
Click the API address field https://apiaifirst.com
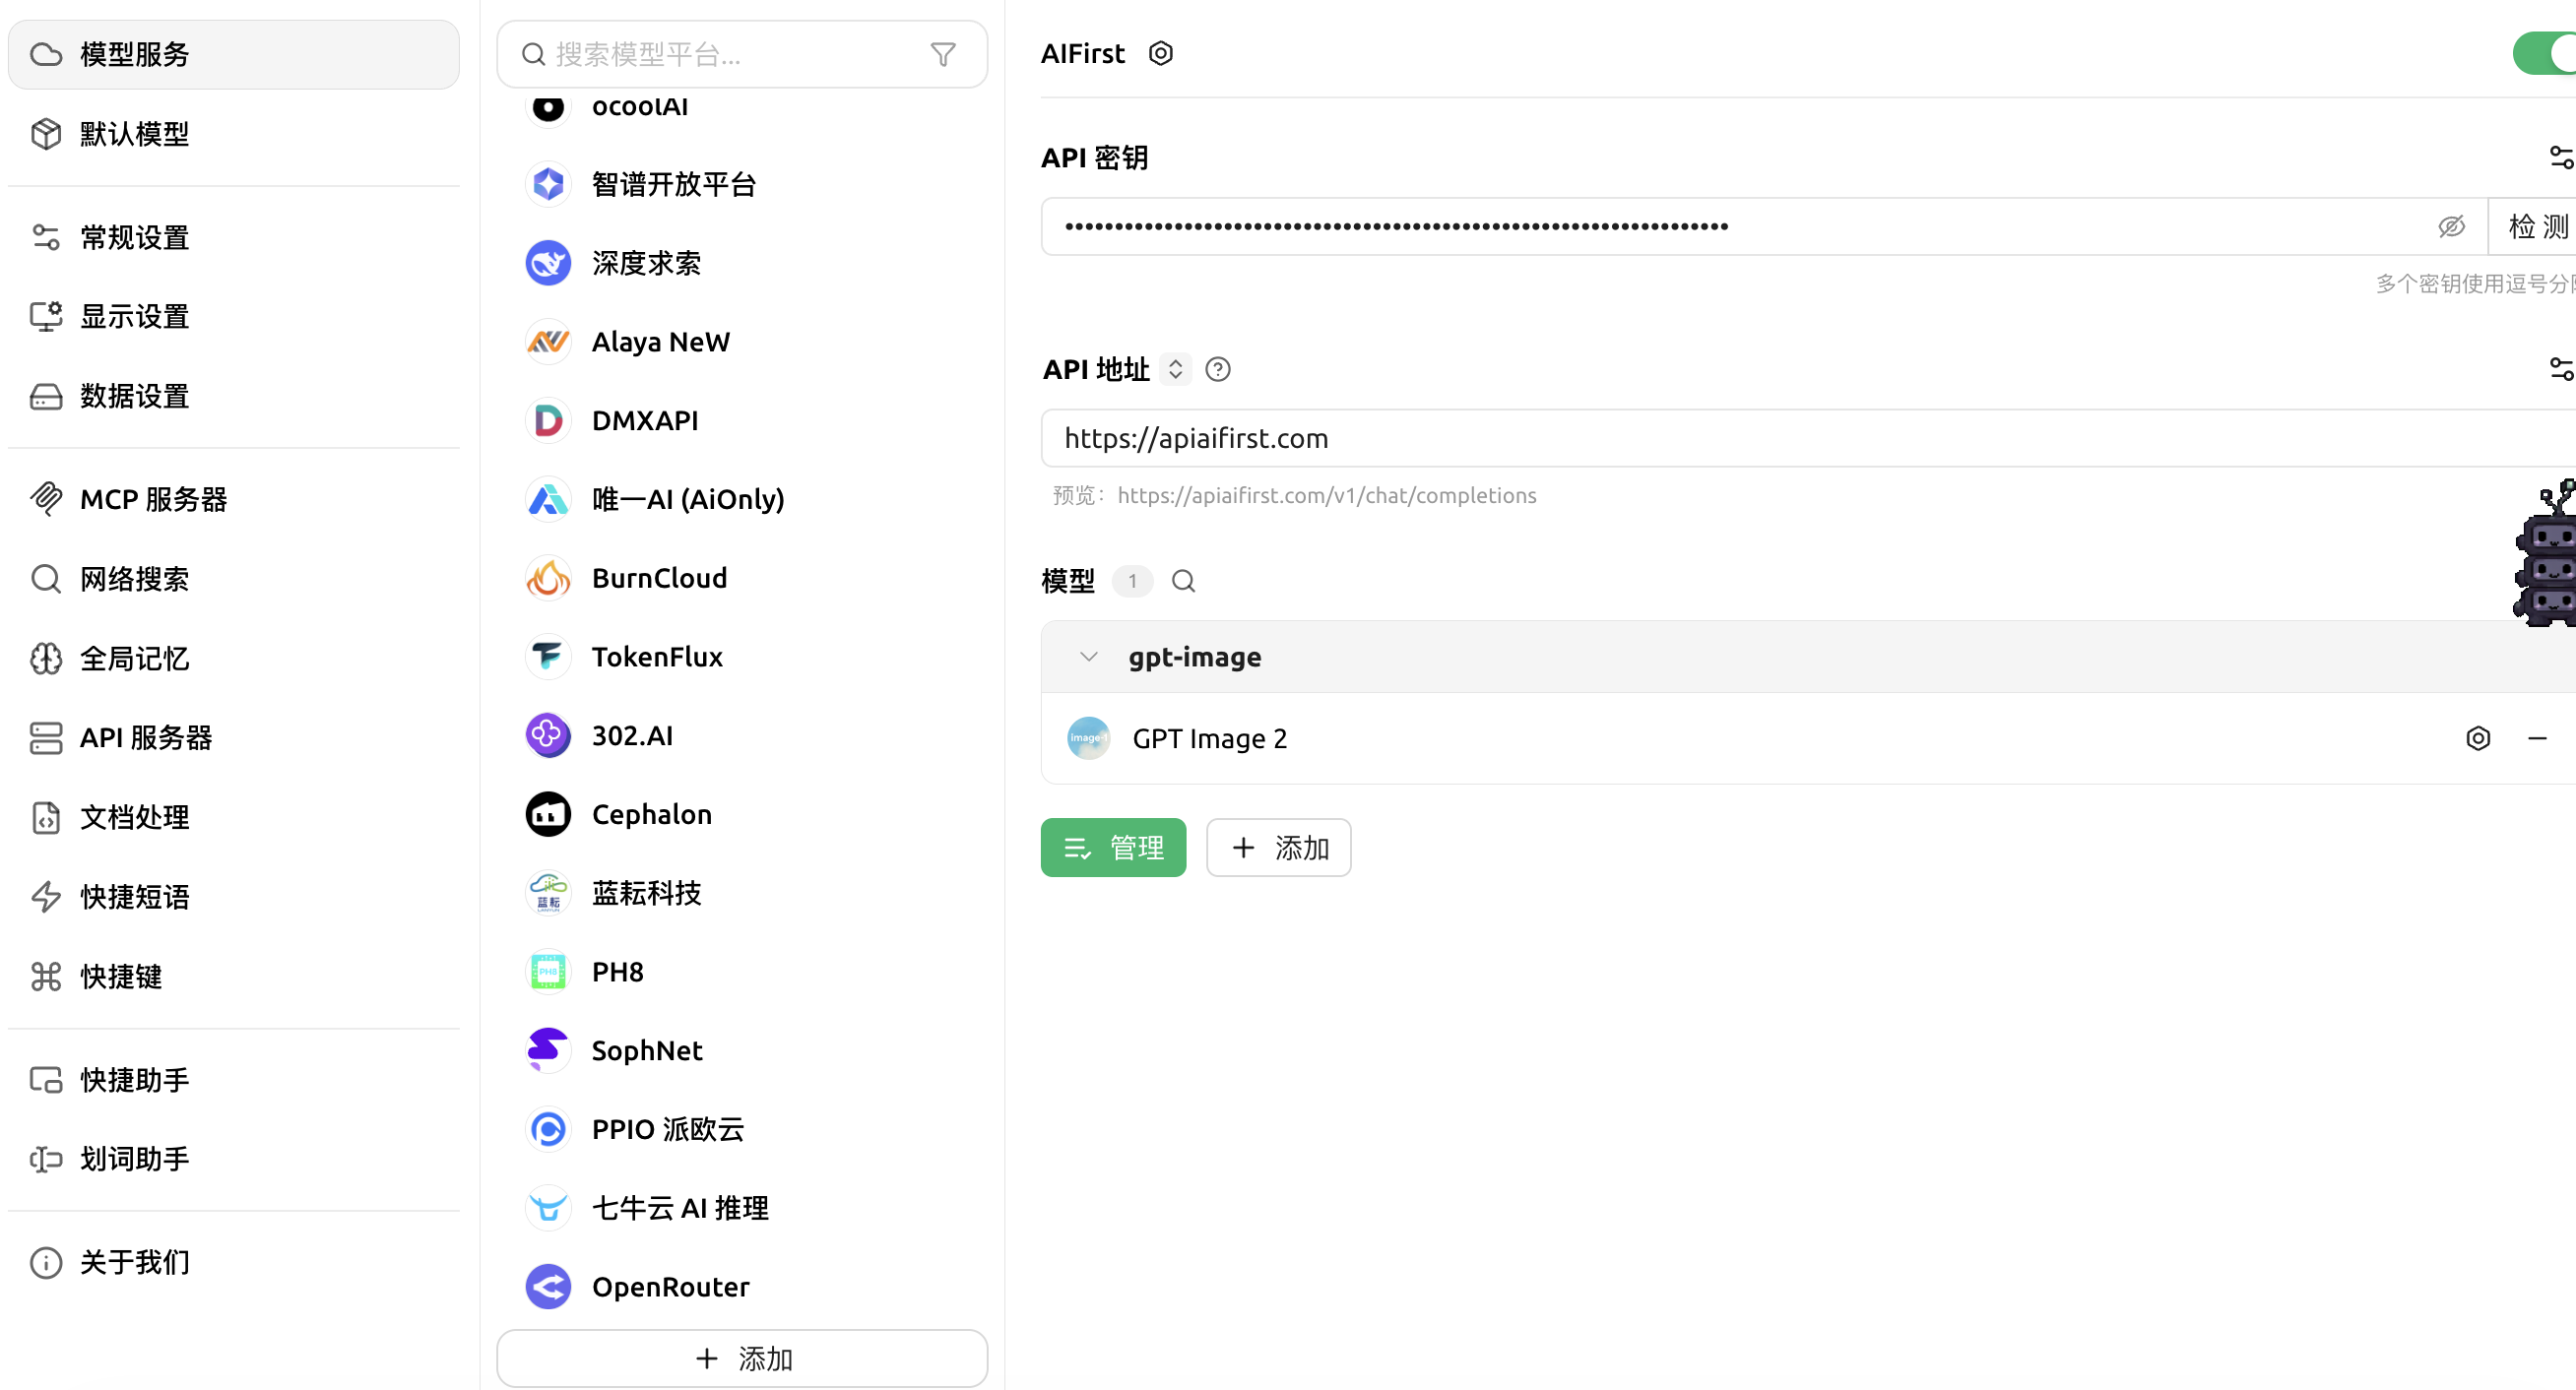click(1808, 438)
